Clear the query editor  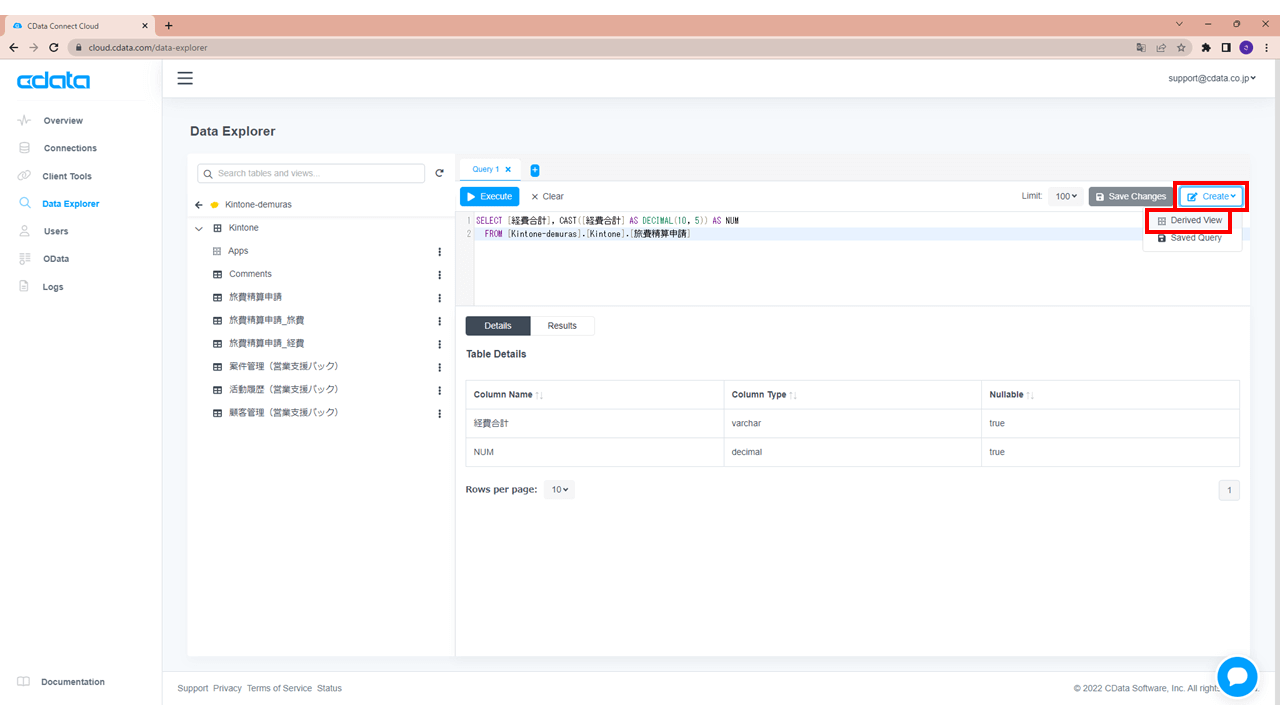click(x=547, y=197)
